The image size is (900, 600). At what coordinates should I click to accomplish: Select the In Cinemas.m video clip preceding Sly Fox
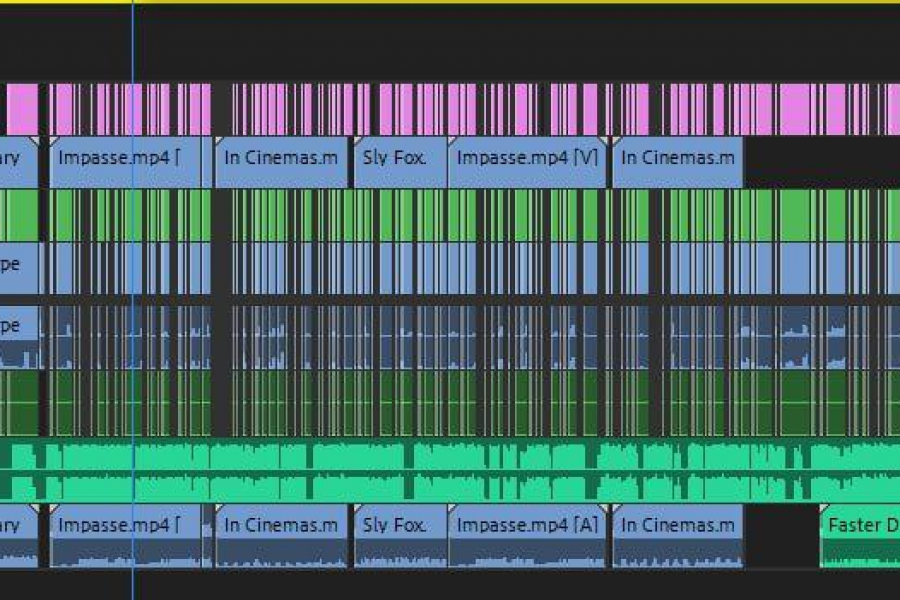(x=281, y=162)
